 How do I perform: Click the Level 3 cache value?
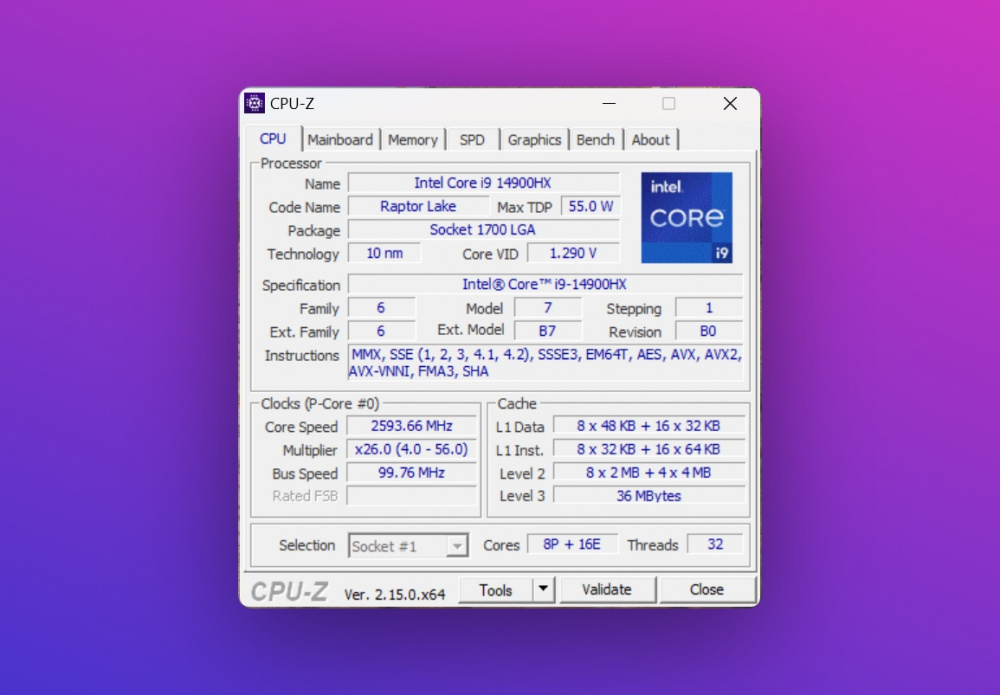pyautogui.click(x=648, y=496)
